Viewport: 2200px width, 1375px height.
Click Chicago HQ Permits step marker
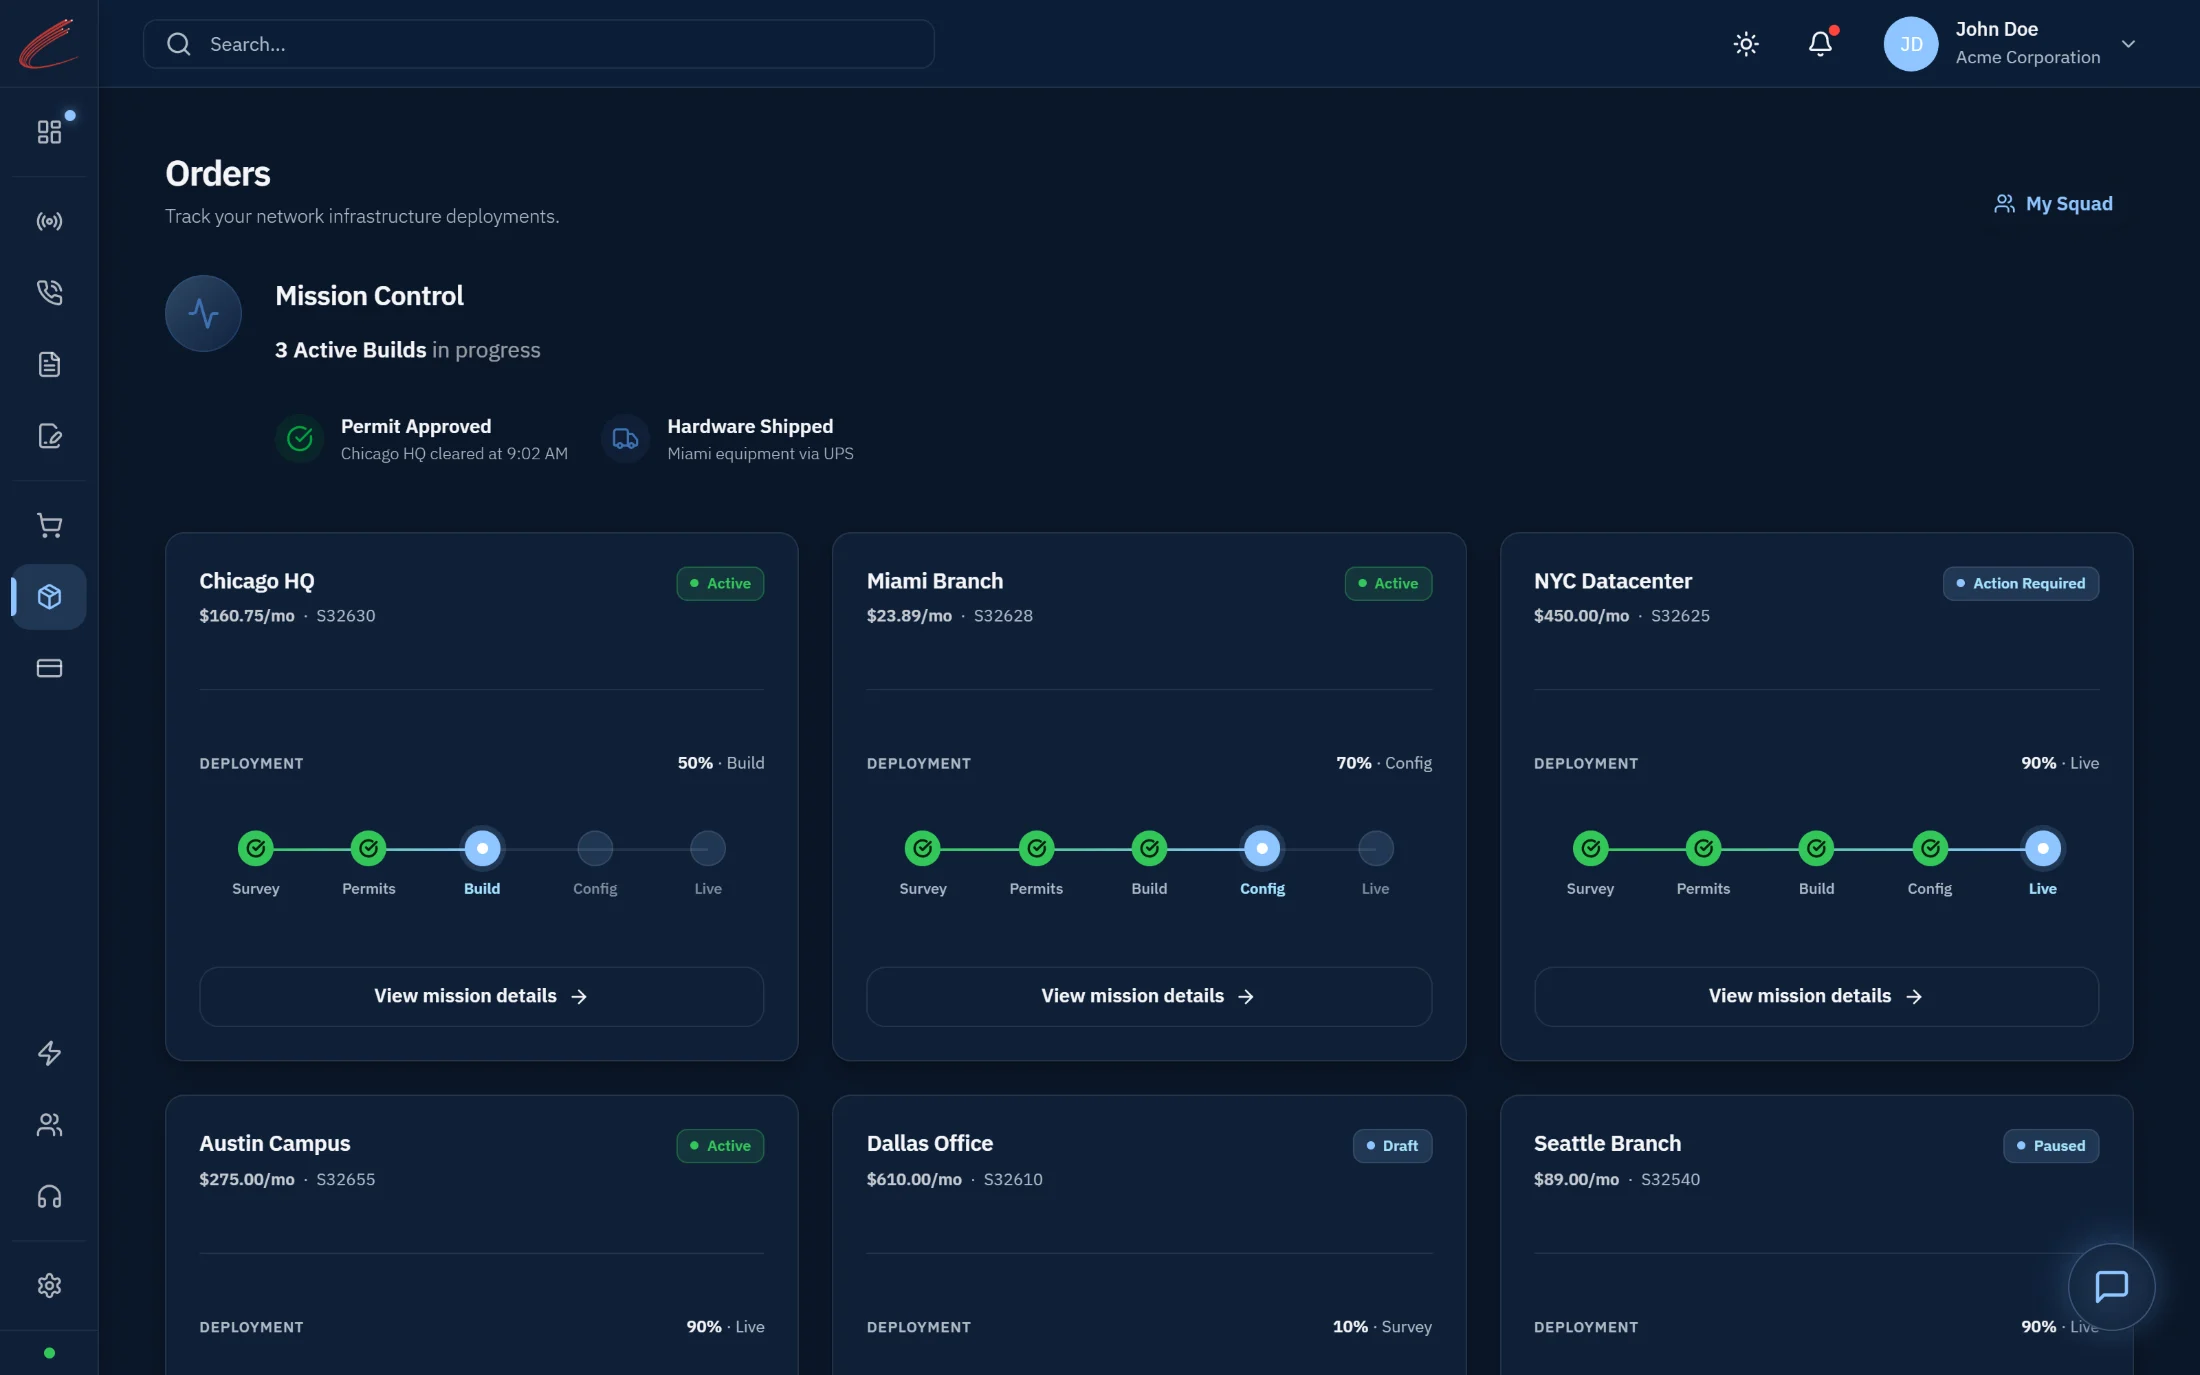(369, 849)
